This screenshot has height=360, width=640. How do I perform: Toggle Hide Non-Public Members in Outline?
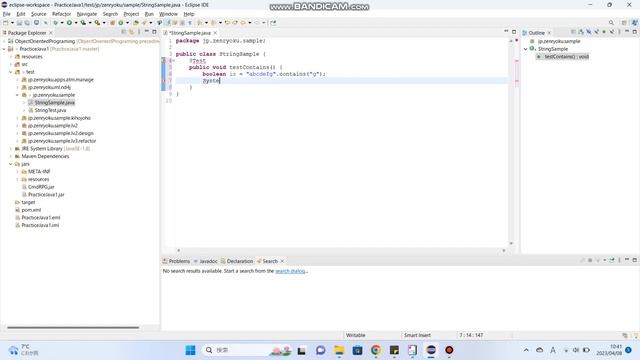[x=604, y=32]
